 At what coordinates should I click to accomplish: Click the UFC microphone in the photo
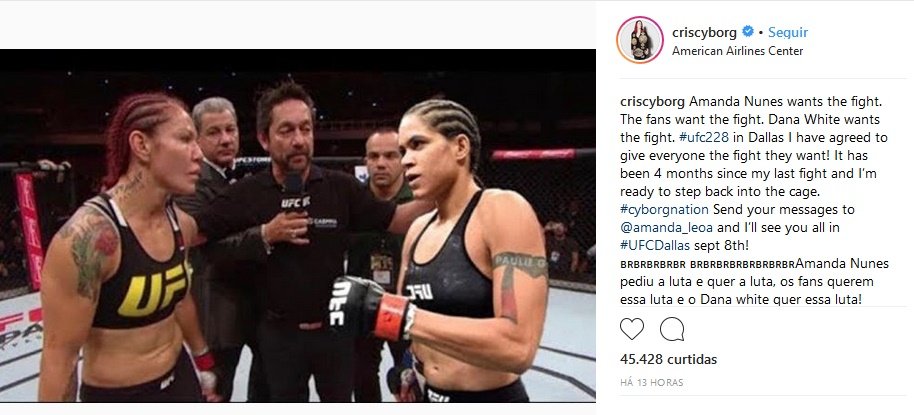[294, 192]
